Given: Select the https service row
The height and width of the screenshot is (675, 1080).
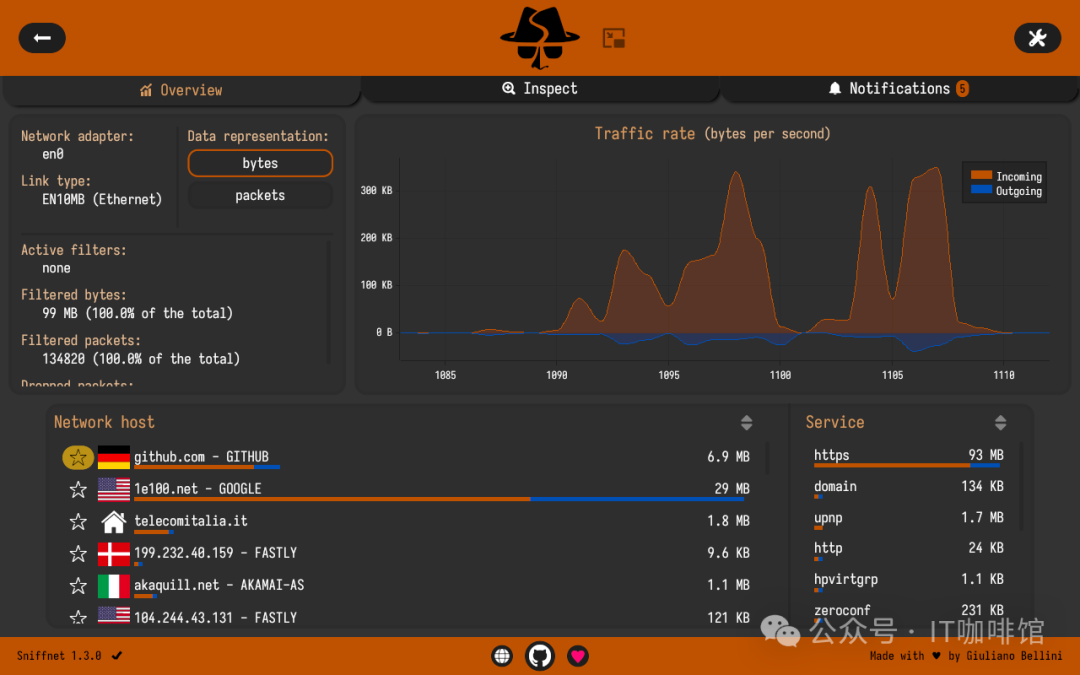Looking at the screenshot, I should 908,457.
